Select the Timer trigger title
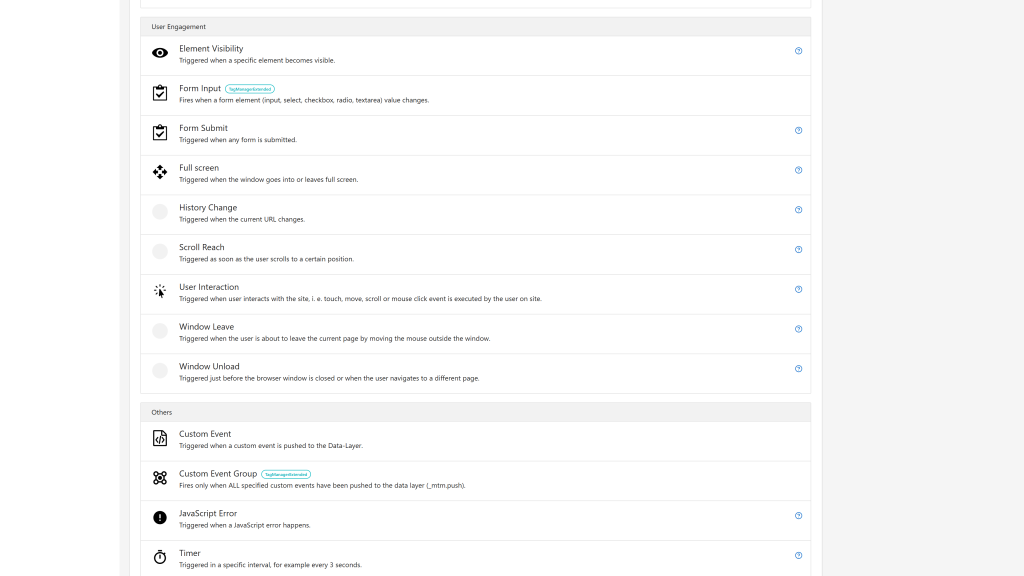The image size is (1024, 576). pos(189,553)
